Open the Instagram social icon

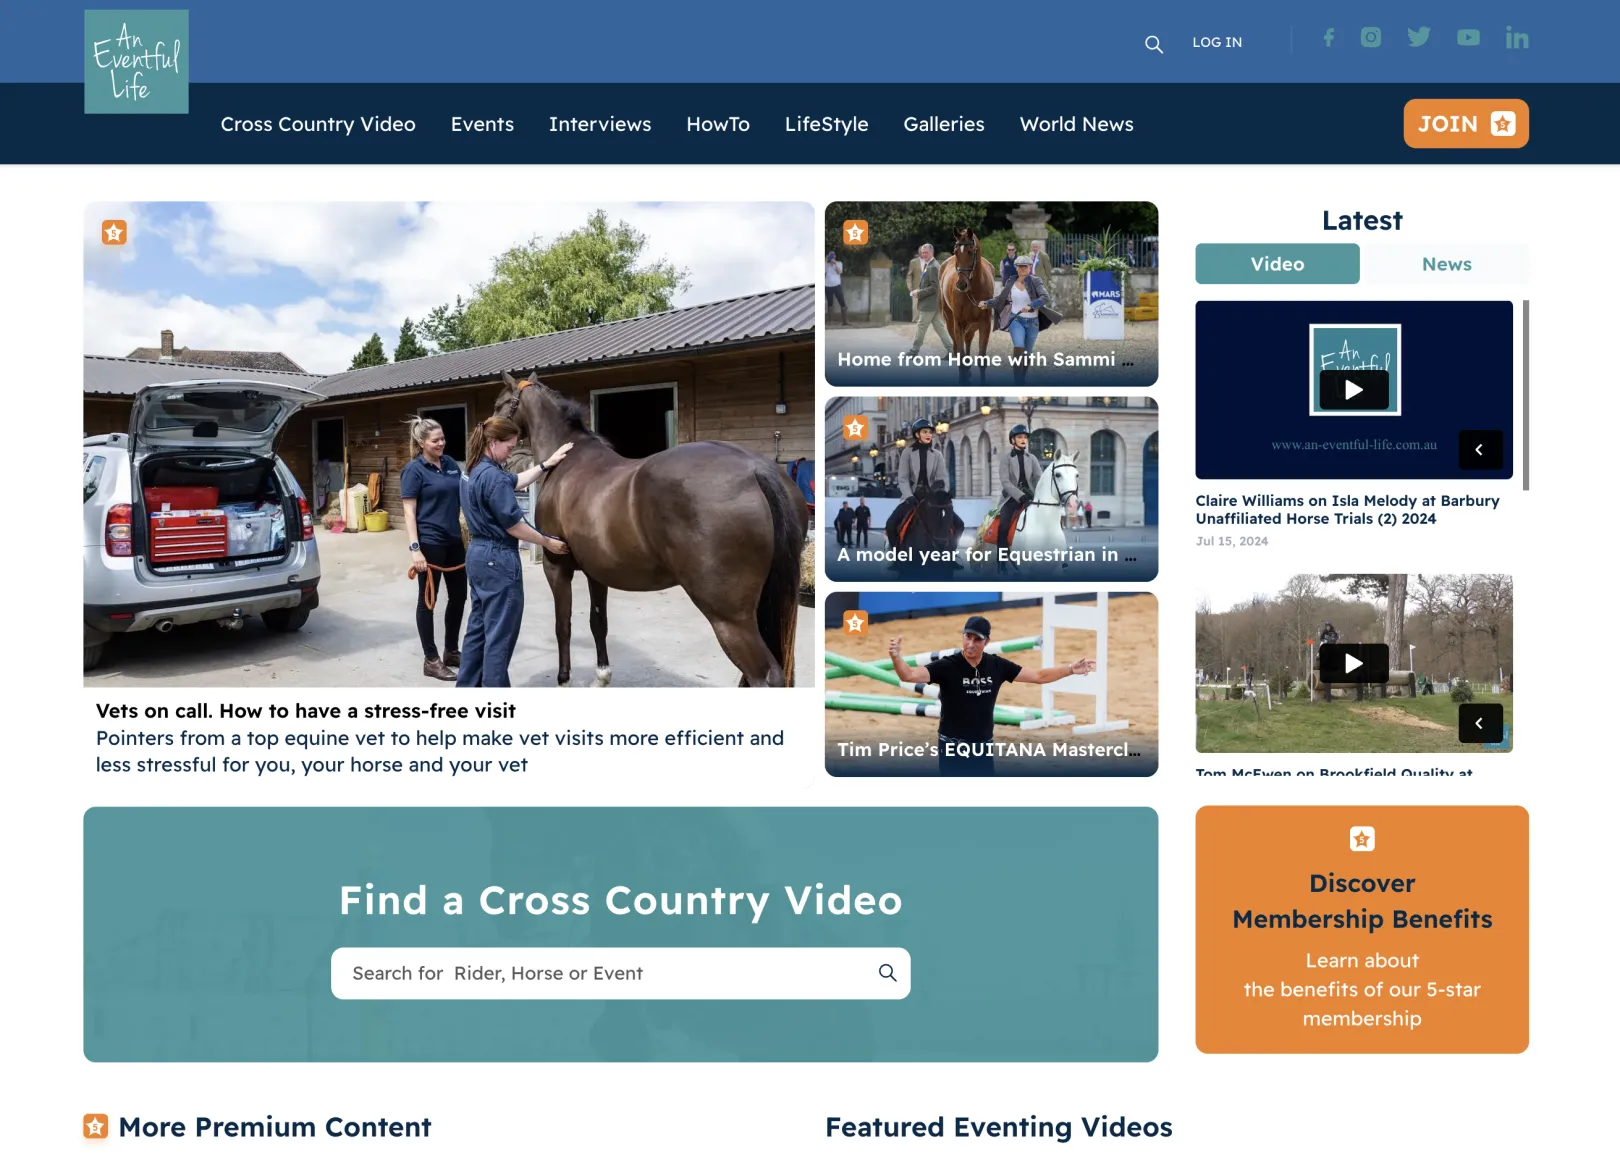pos(1371,38)
